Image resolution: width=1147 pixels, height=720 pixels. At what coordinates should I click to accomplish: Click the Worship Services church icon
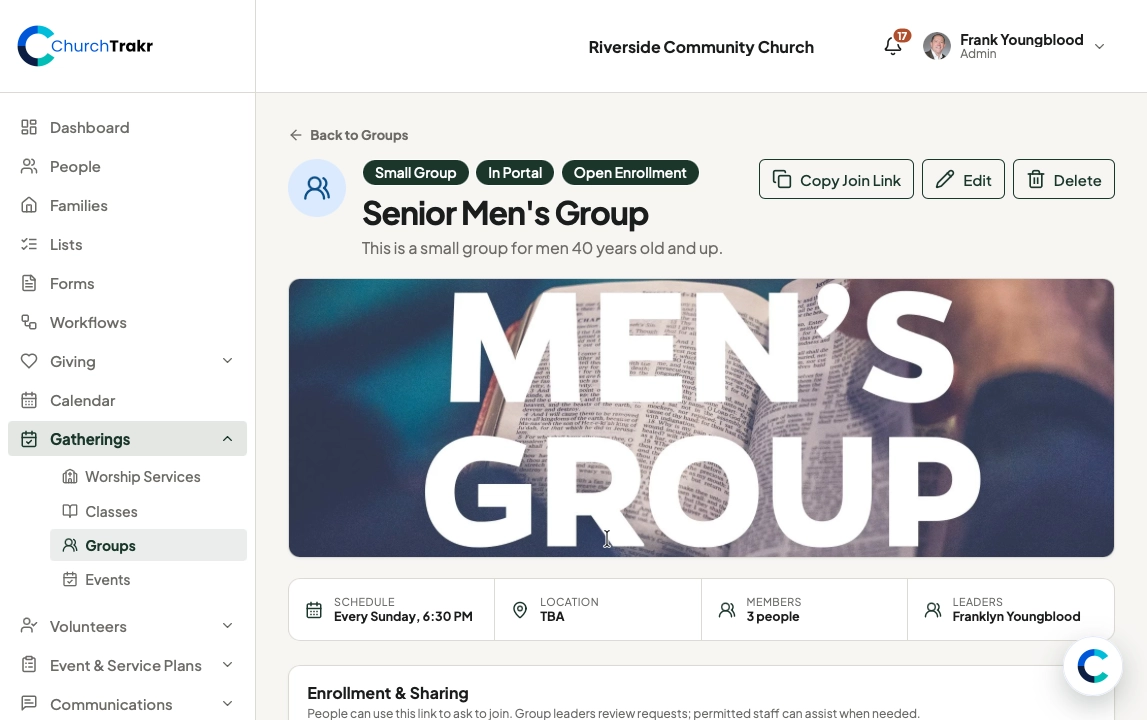(69, 477)
